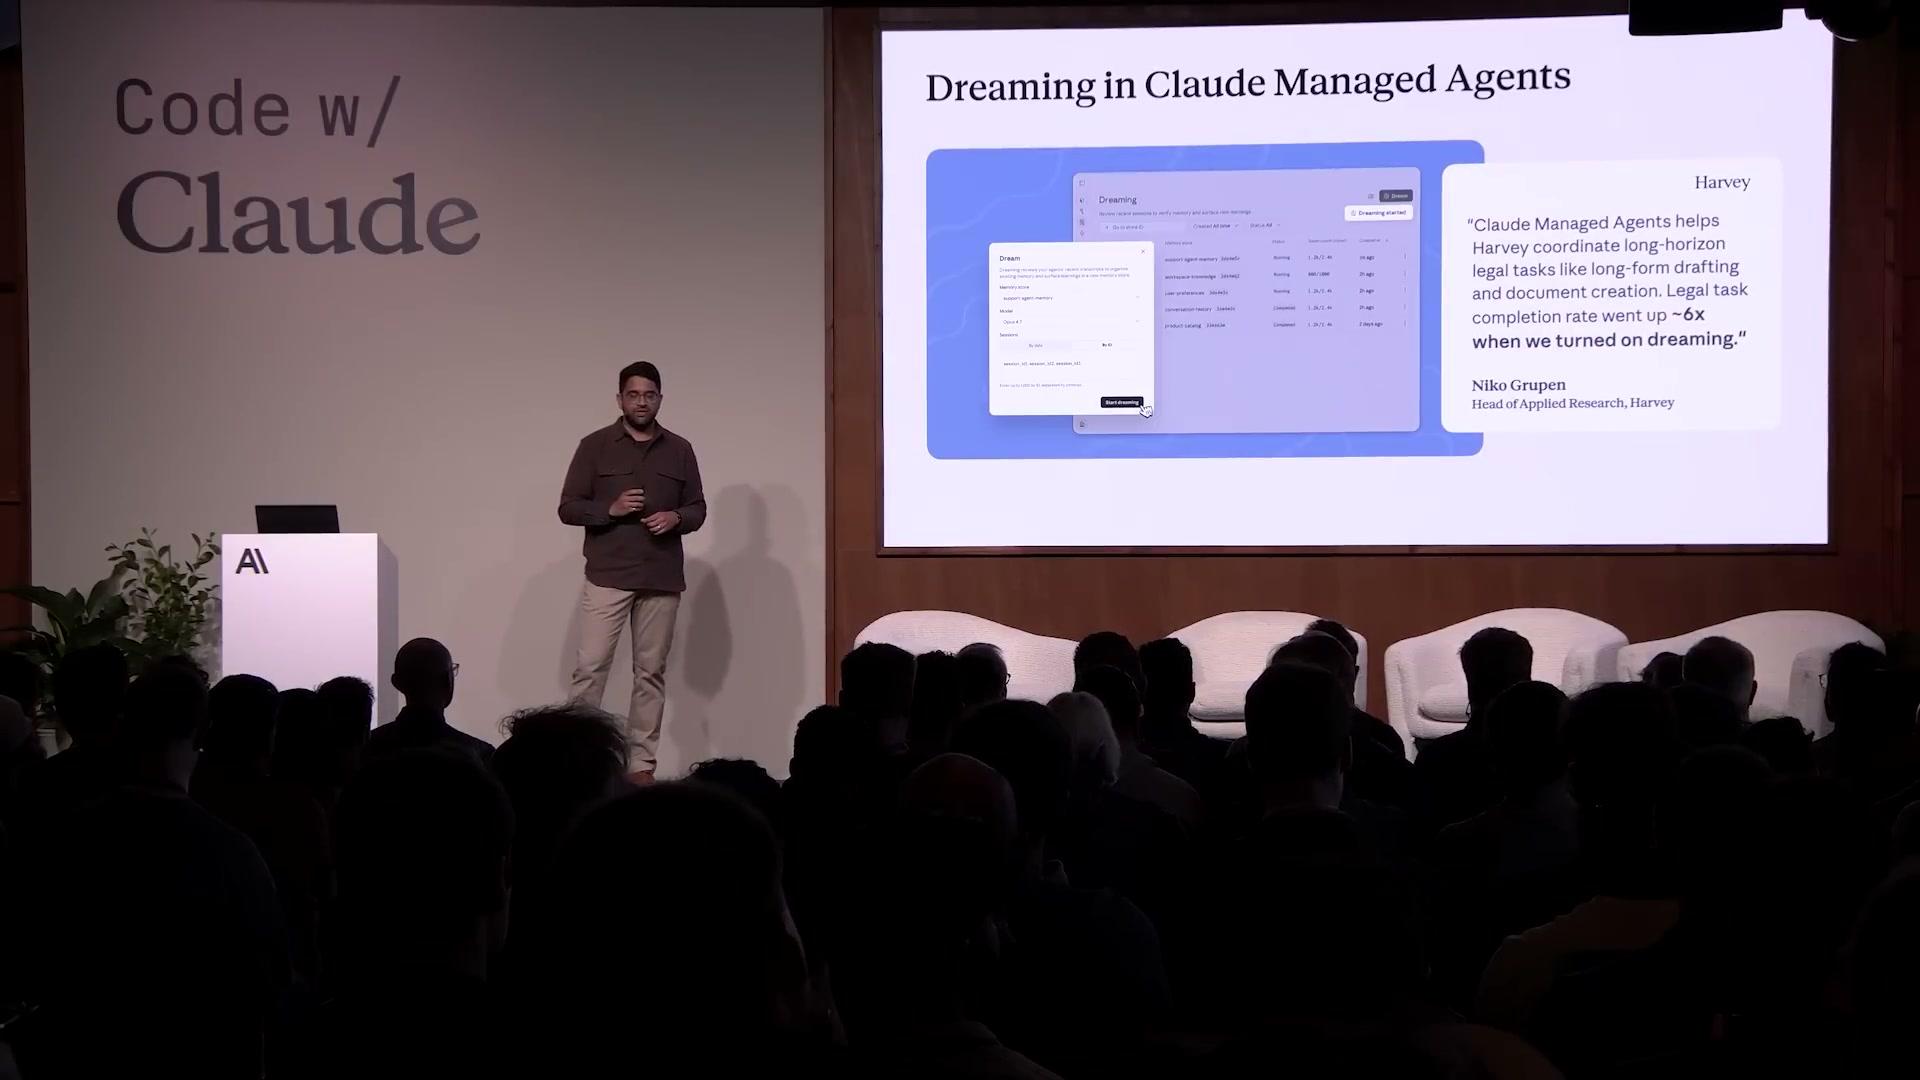The image size is (1920, 1080).
Task: Open the user-preferences row
Action: (x=1284, y=292)
